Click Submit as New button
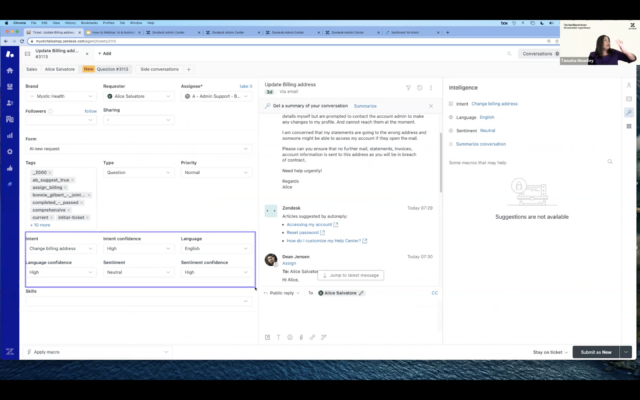The height and width of the screenshot is (400, 640). coord(596,352)
